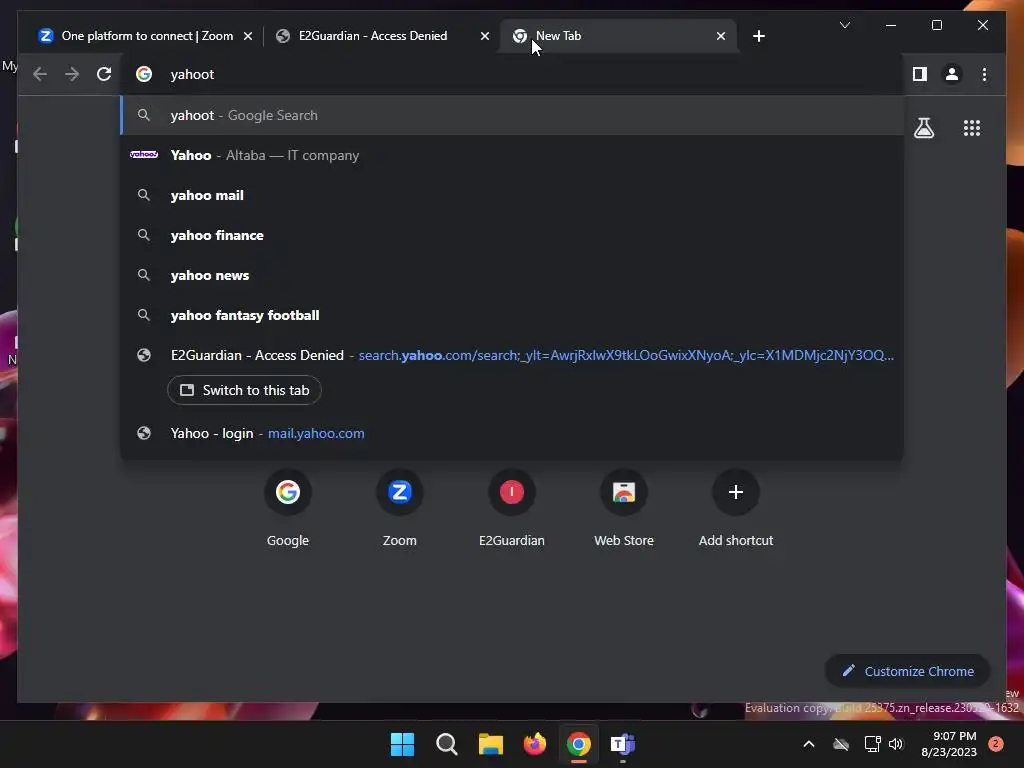
Task: Click the Customize Chrome button
Action: pyautogui.click(x=907, y=671)
